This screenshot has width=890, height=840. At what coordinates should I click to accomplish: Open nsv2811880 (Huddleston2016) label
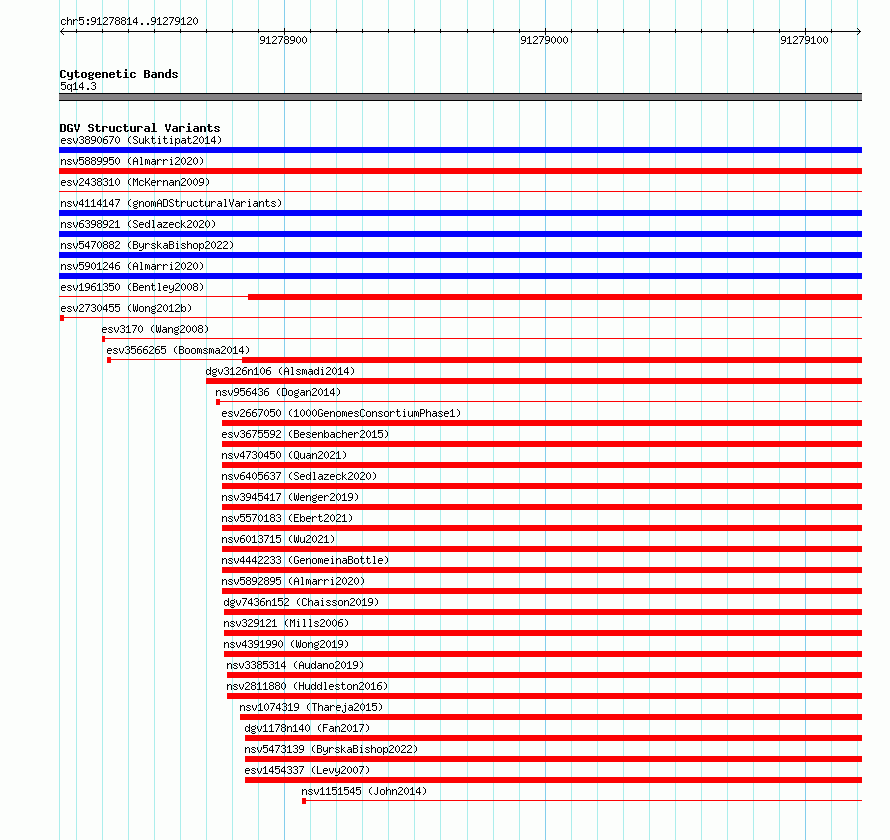pyautogui.click(x=307, y=686)
